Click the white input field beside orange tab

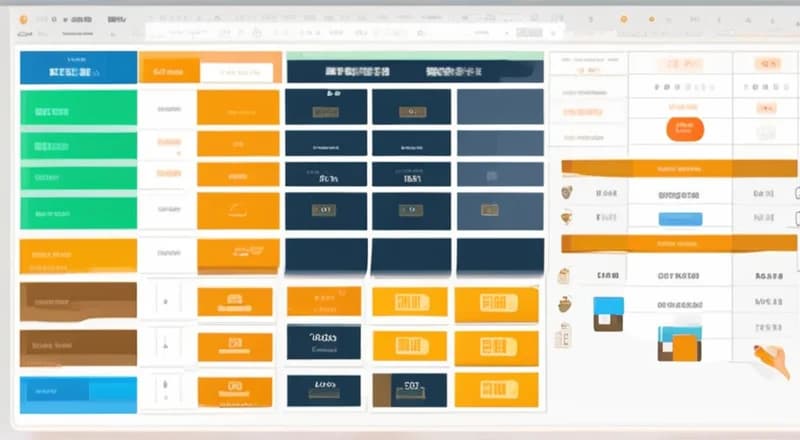240,72
